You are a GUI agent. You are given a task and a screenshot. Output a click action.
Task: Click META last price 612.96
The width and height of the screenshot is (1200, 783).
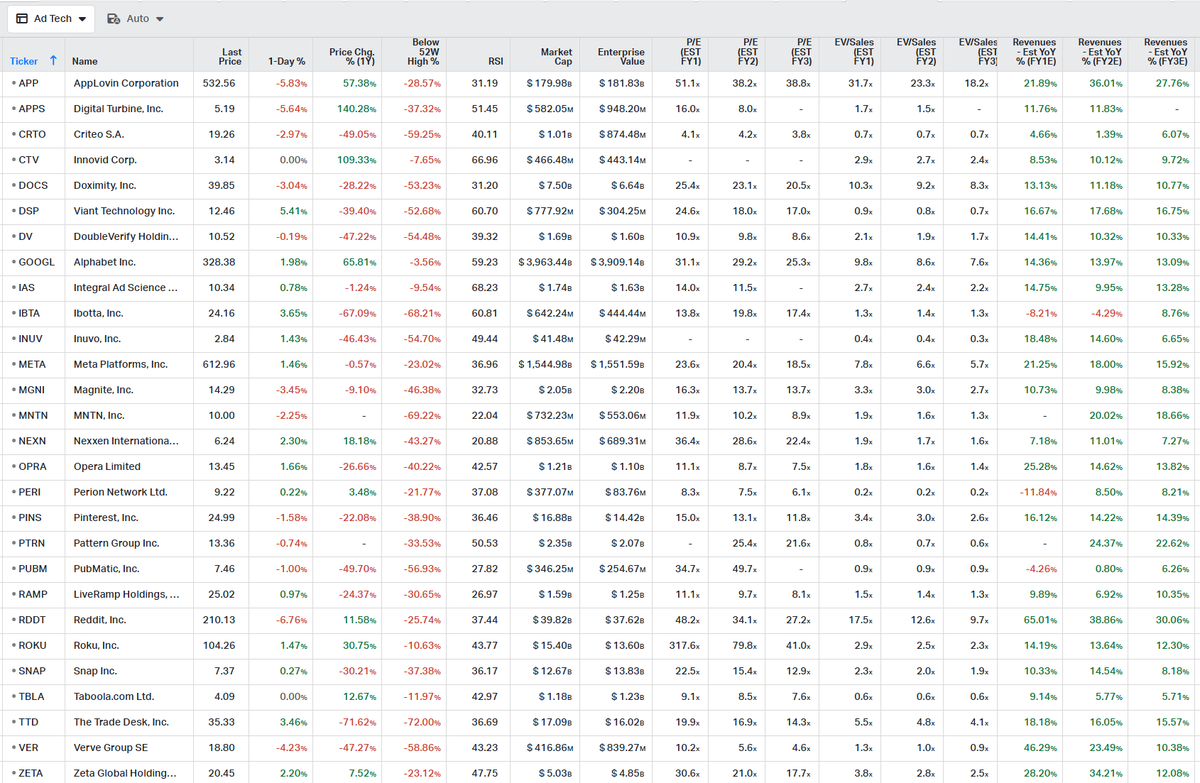click(x=218, y=364)
